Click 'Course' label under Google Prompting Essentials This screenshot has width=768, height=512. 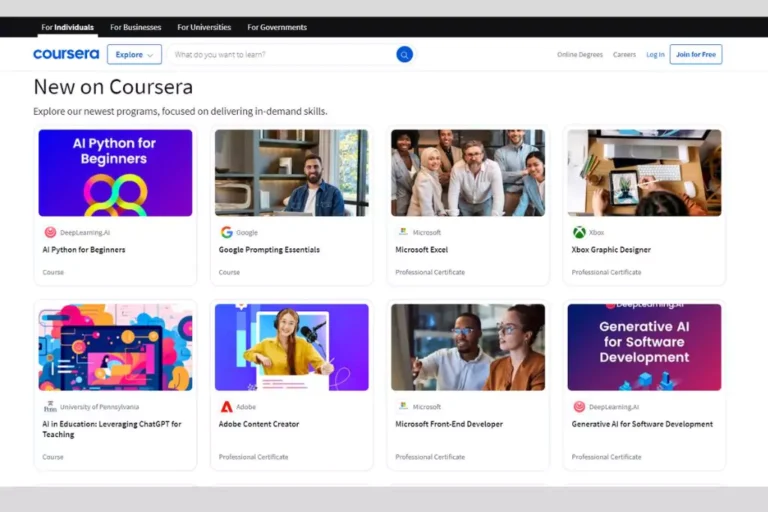229,272
